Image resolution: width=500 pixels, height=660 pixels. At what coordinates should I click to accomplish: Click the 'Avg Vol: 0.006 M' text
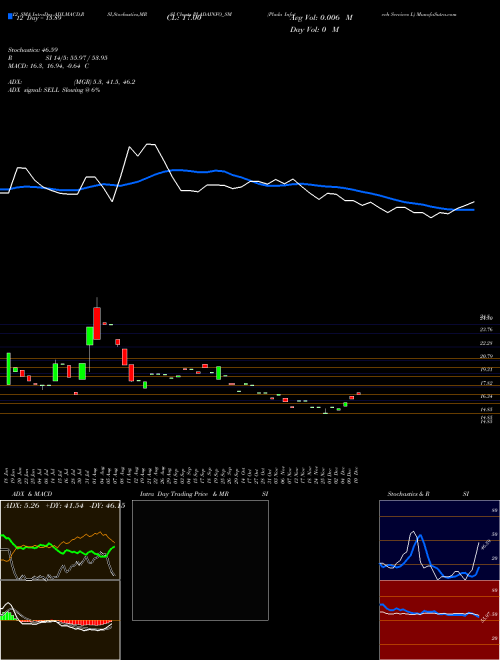321,18
